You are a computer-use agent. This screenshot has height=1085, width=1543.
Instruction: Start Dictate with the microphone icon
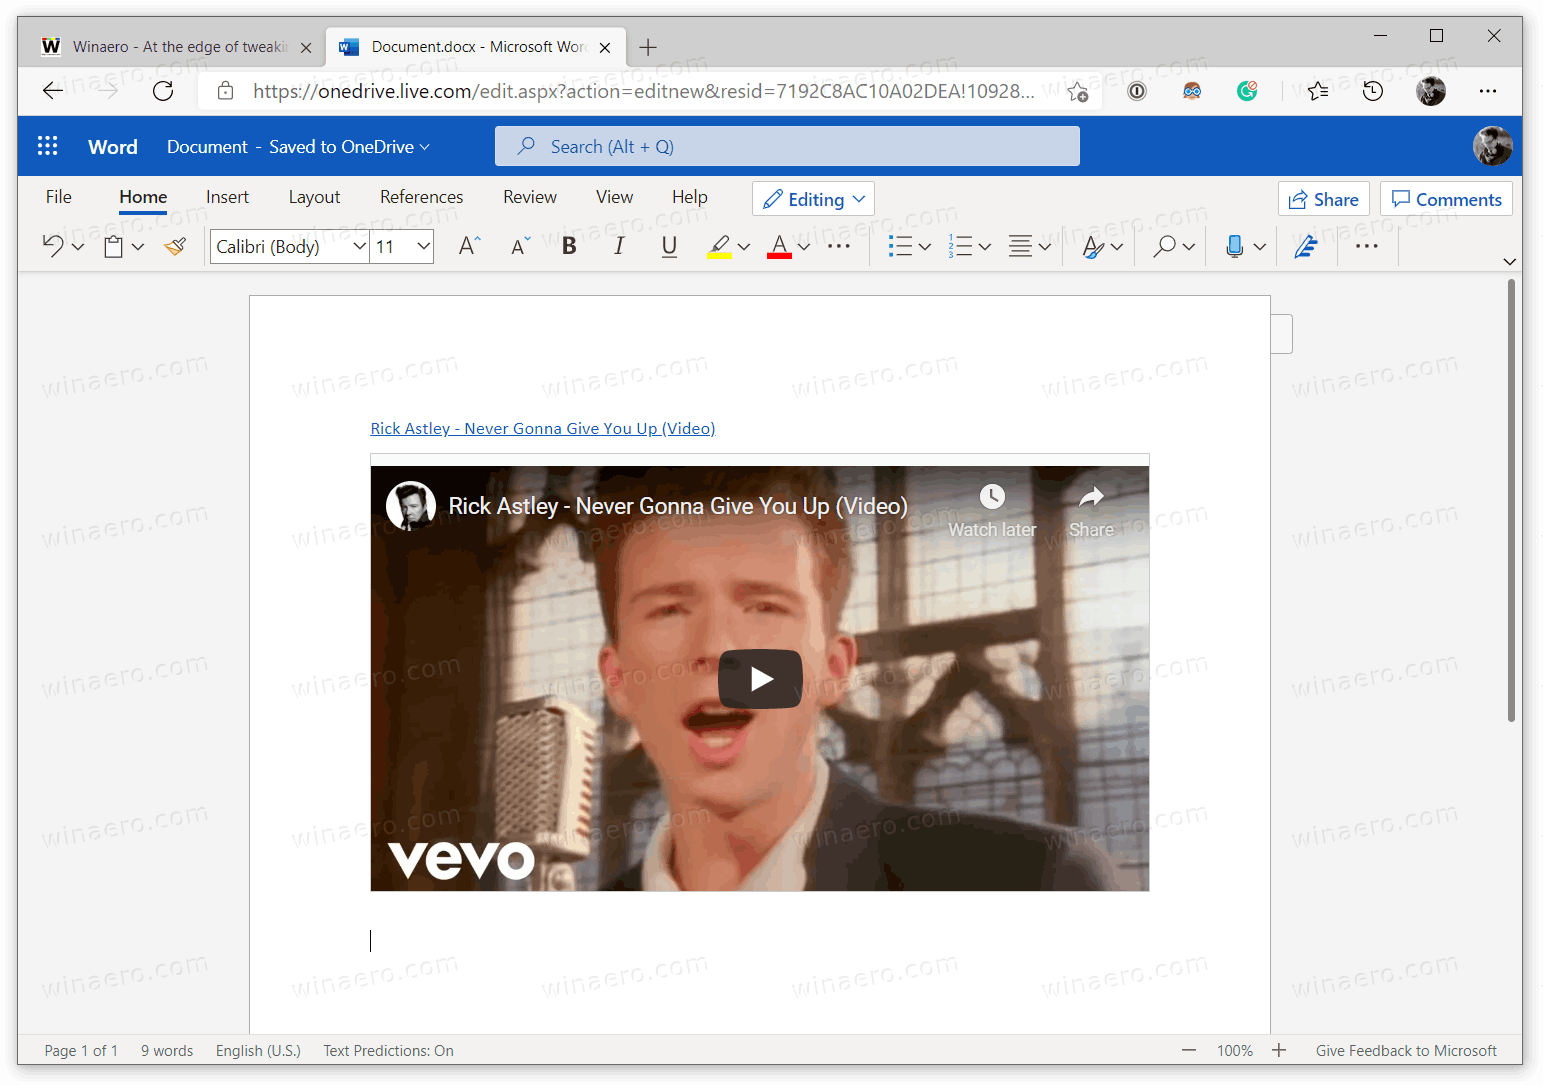click(x=1235, y=246)
